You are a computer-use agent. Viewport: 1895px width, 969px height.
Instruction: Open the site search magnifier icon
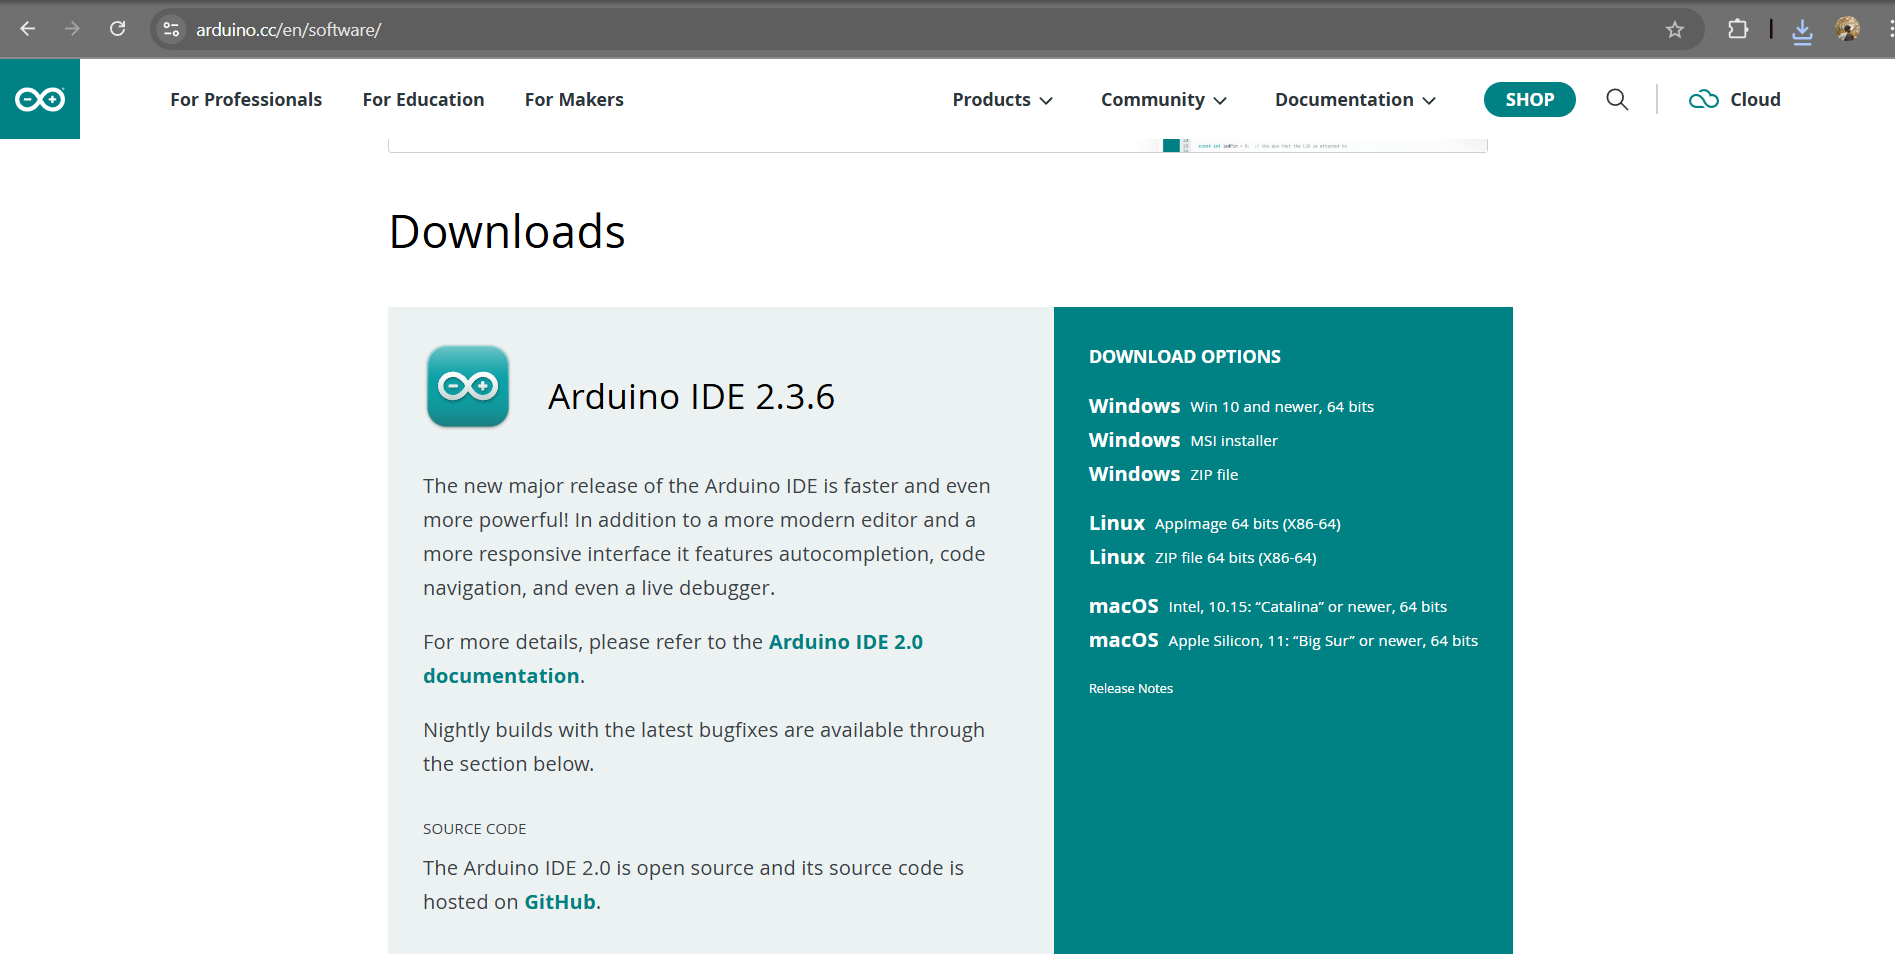click(x=1617, y=99)
